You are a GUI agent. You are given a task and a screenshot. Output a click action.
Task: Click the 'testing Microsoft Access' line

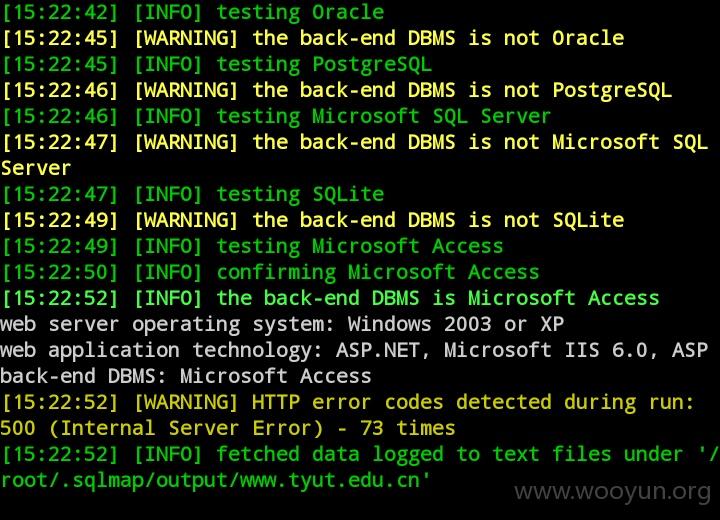253,246
